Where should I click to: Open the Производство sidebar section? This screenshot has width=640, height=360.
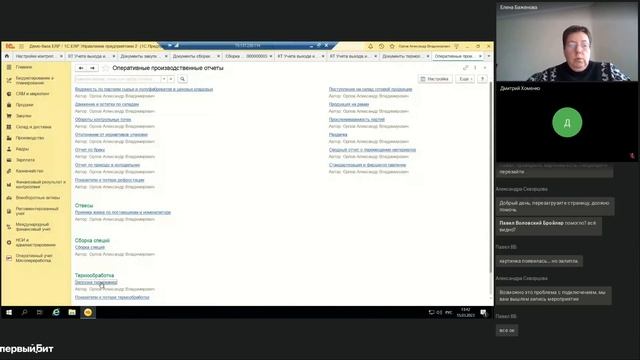30,138
